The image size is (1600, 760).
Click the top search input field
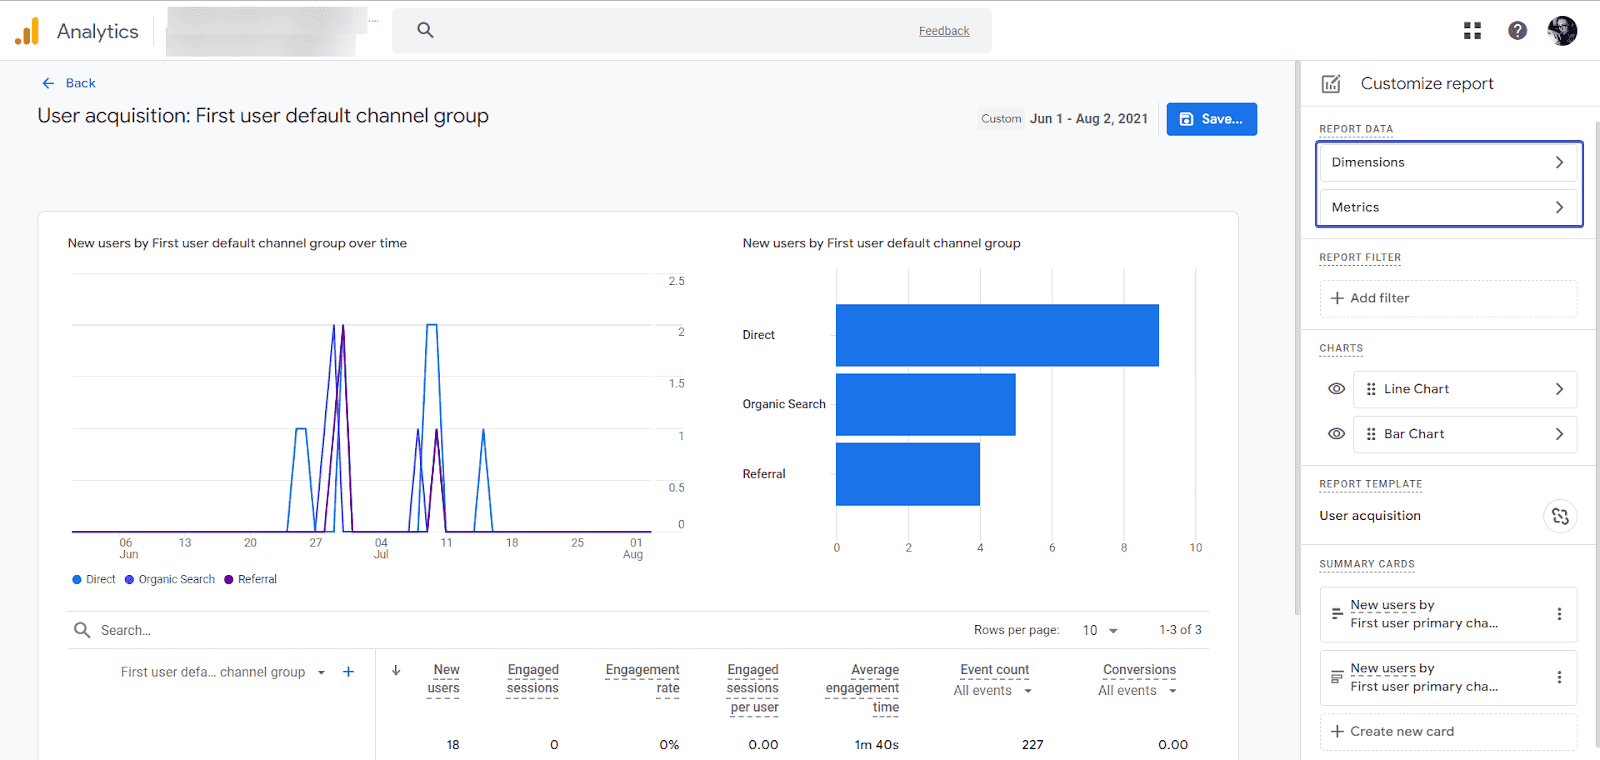[x=692, y=31]
